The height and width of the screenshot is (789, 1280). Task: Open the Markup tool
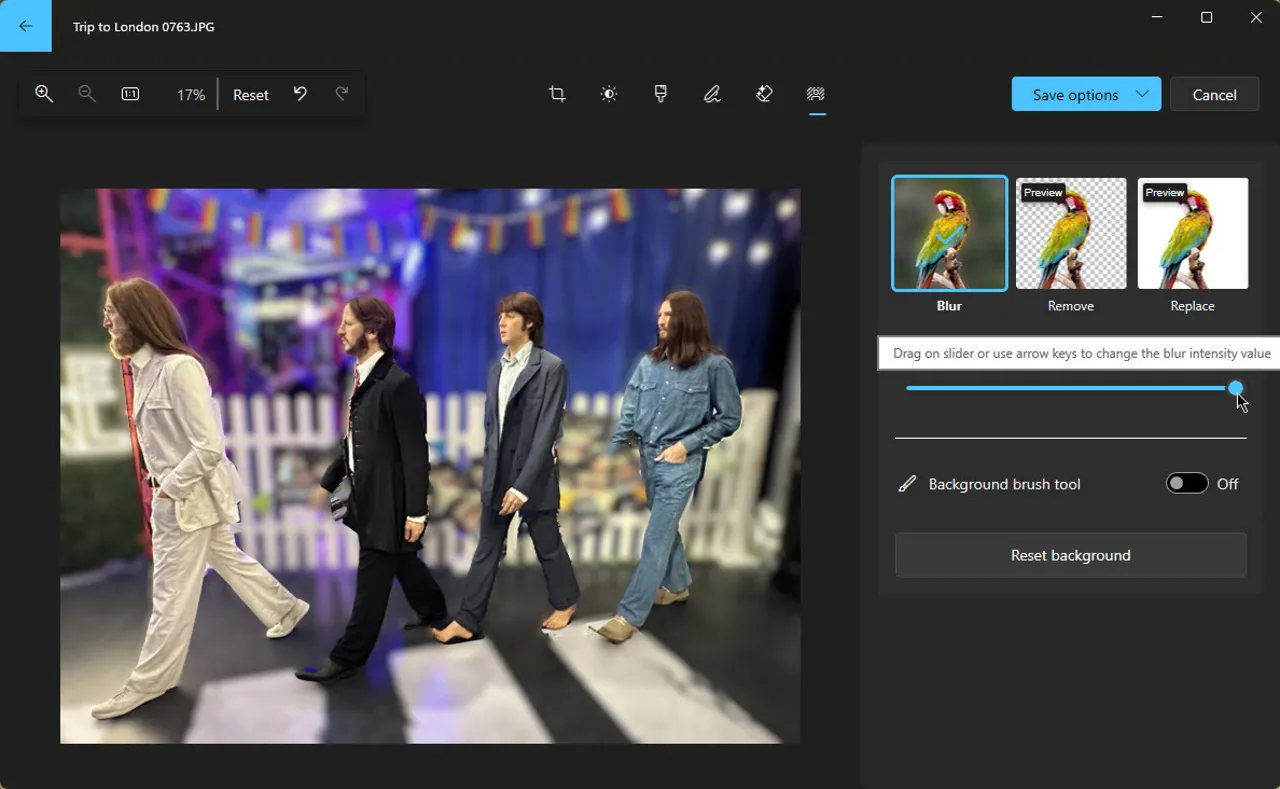[x=713, y=94]
